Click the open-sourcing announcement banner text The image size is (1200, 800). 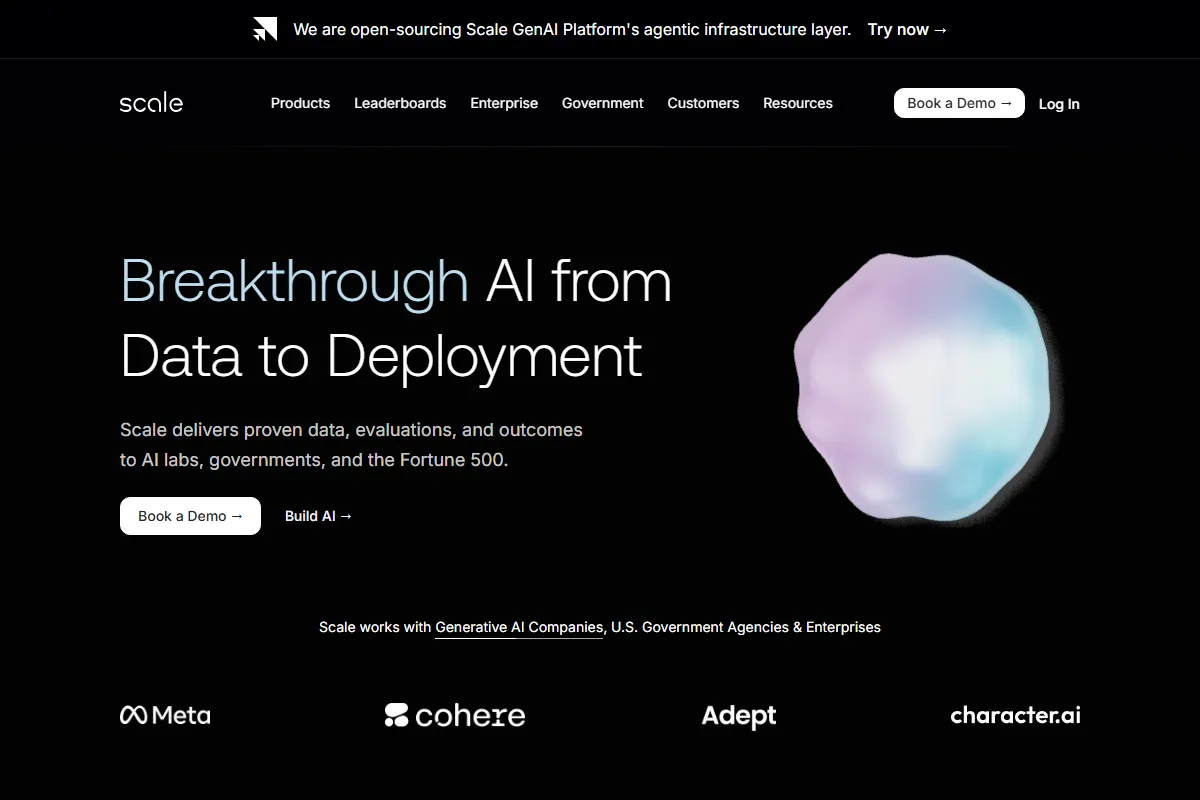(x=572, y=29)
